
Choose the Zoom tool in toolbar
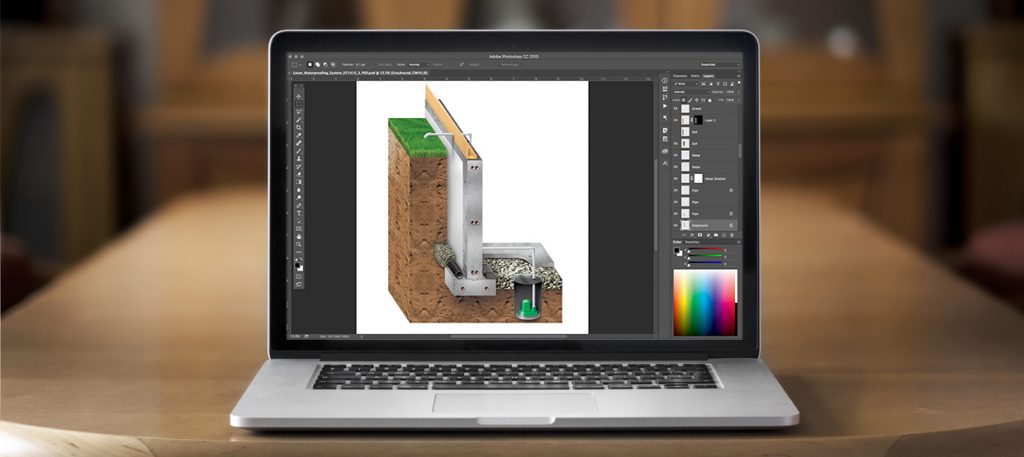pos(299,244)
